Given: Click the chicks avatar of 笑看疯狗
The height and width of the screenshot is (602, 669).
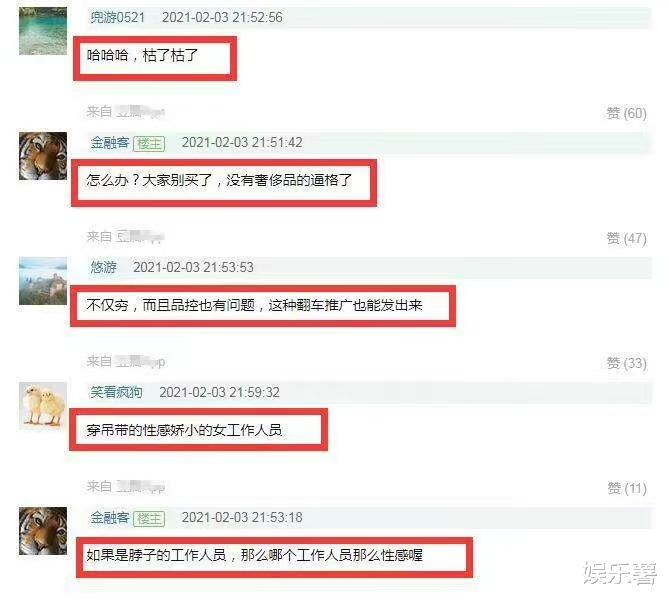Looking at the screenshot, I should tap(43, 406).
